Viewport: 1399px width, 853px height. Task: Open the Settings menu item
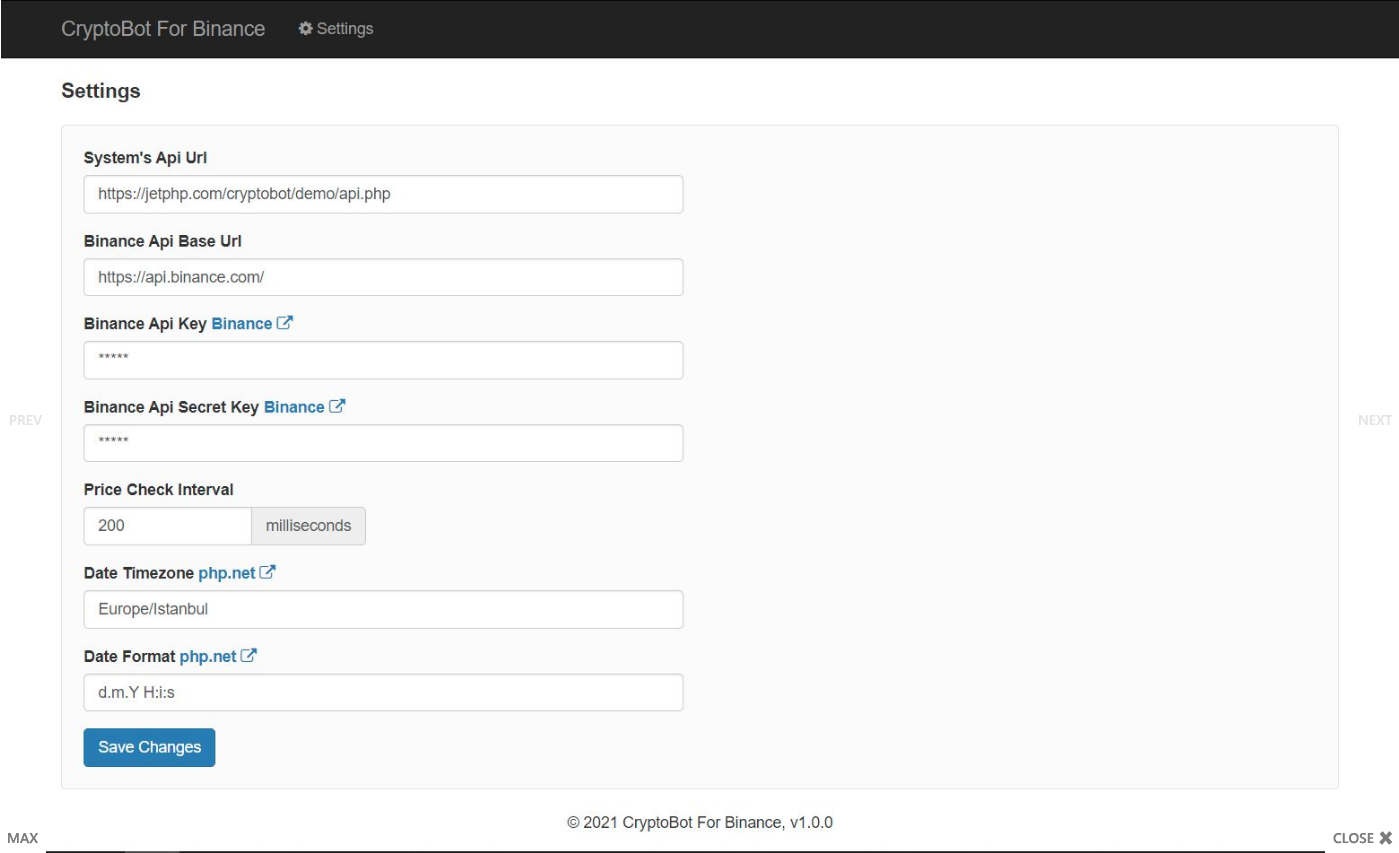344,29
